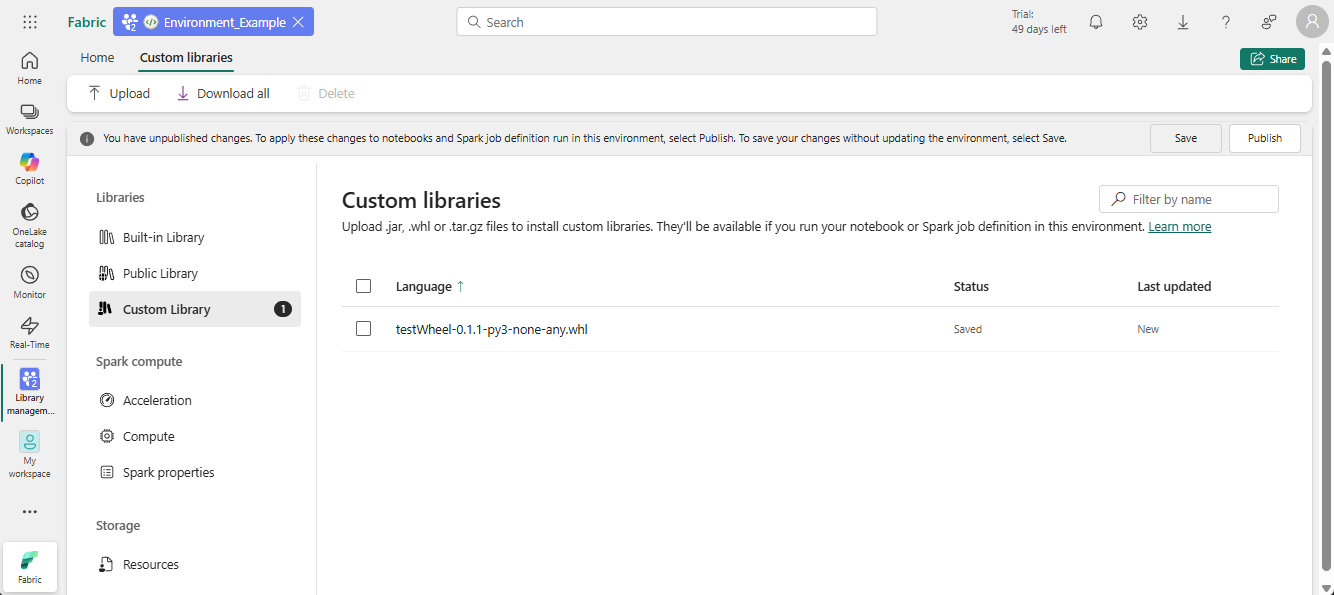Click the Saved status cell
The image size is (1334, 595).
968,329
